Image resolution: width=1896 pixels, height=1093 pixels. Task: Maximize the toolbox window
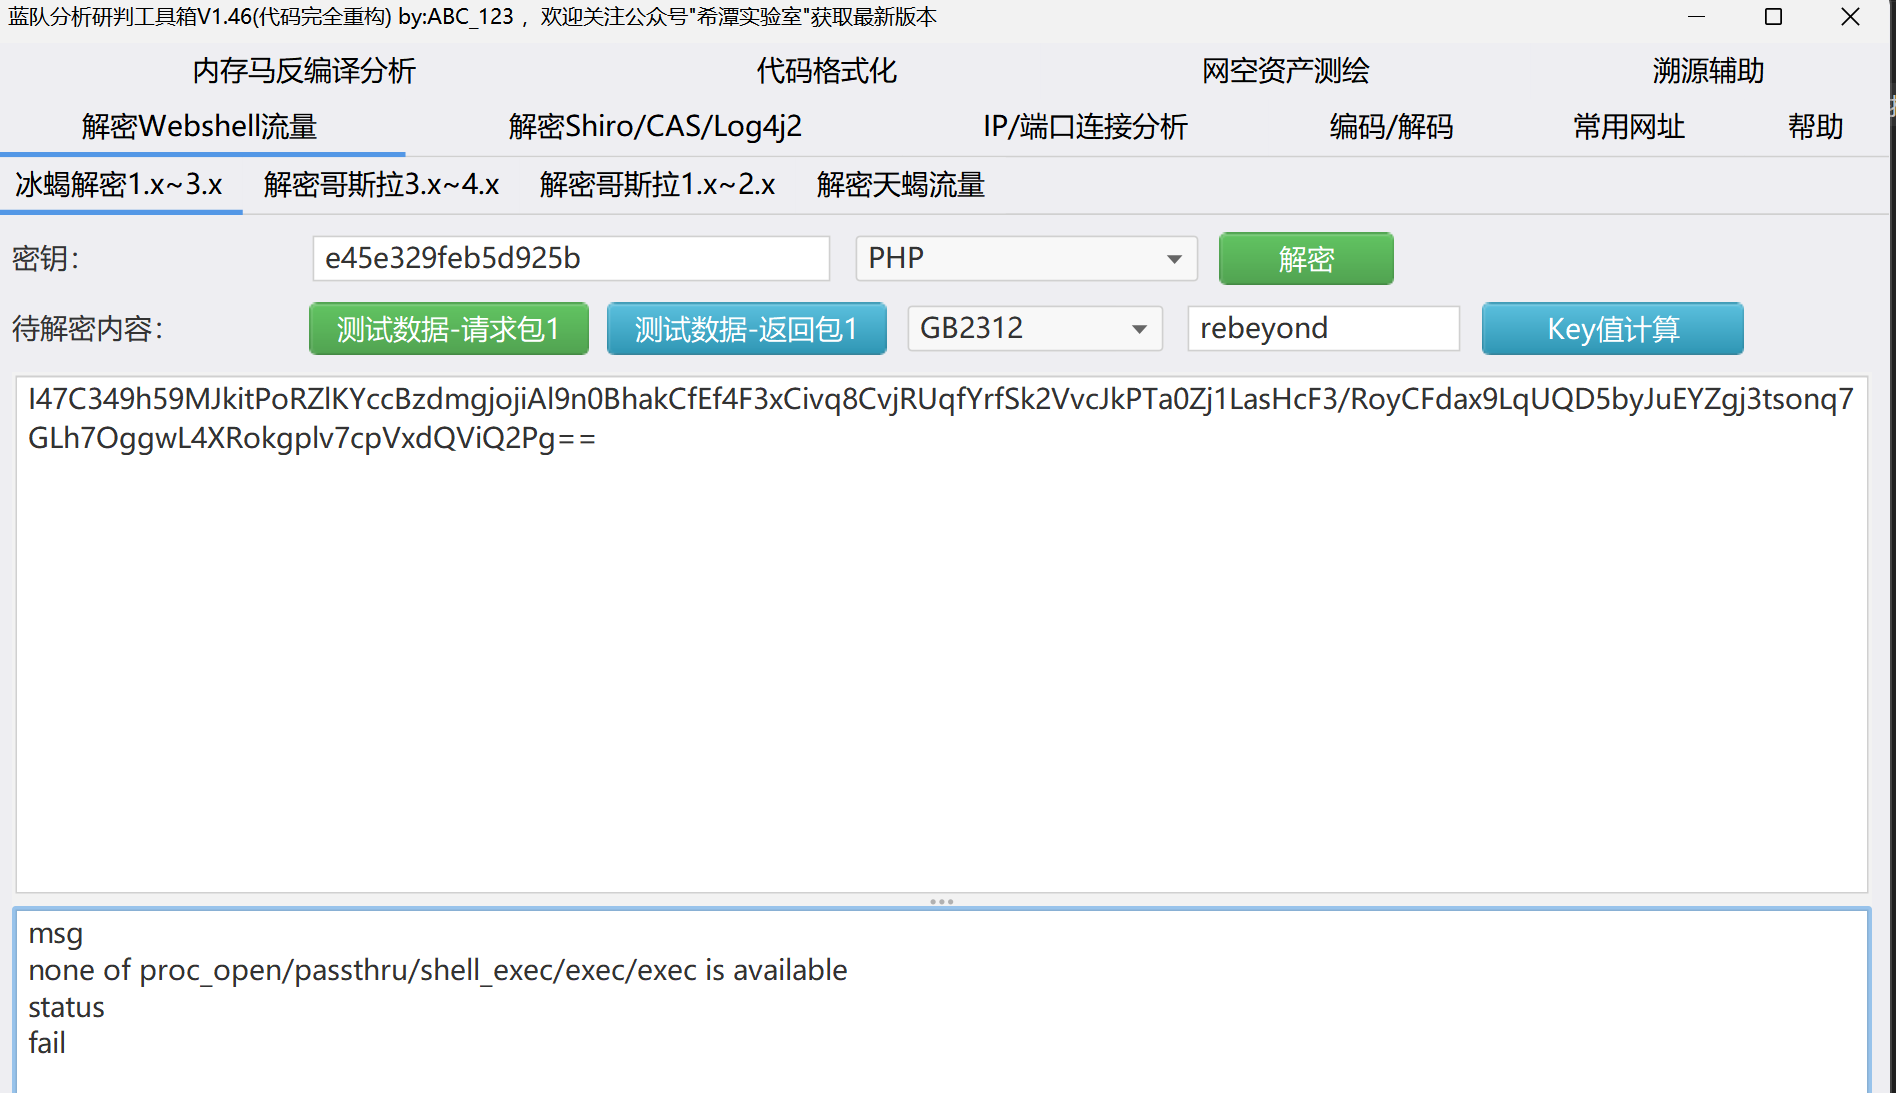(1773, 17)
